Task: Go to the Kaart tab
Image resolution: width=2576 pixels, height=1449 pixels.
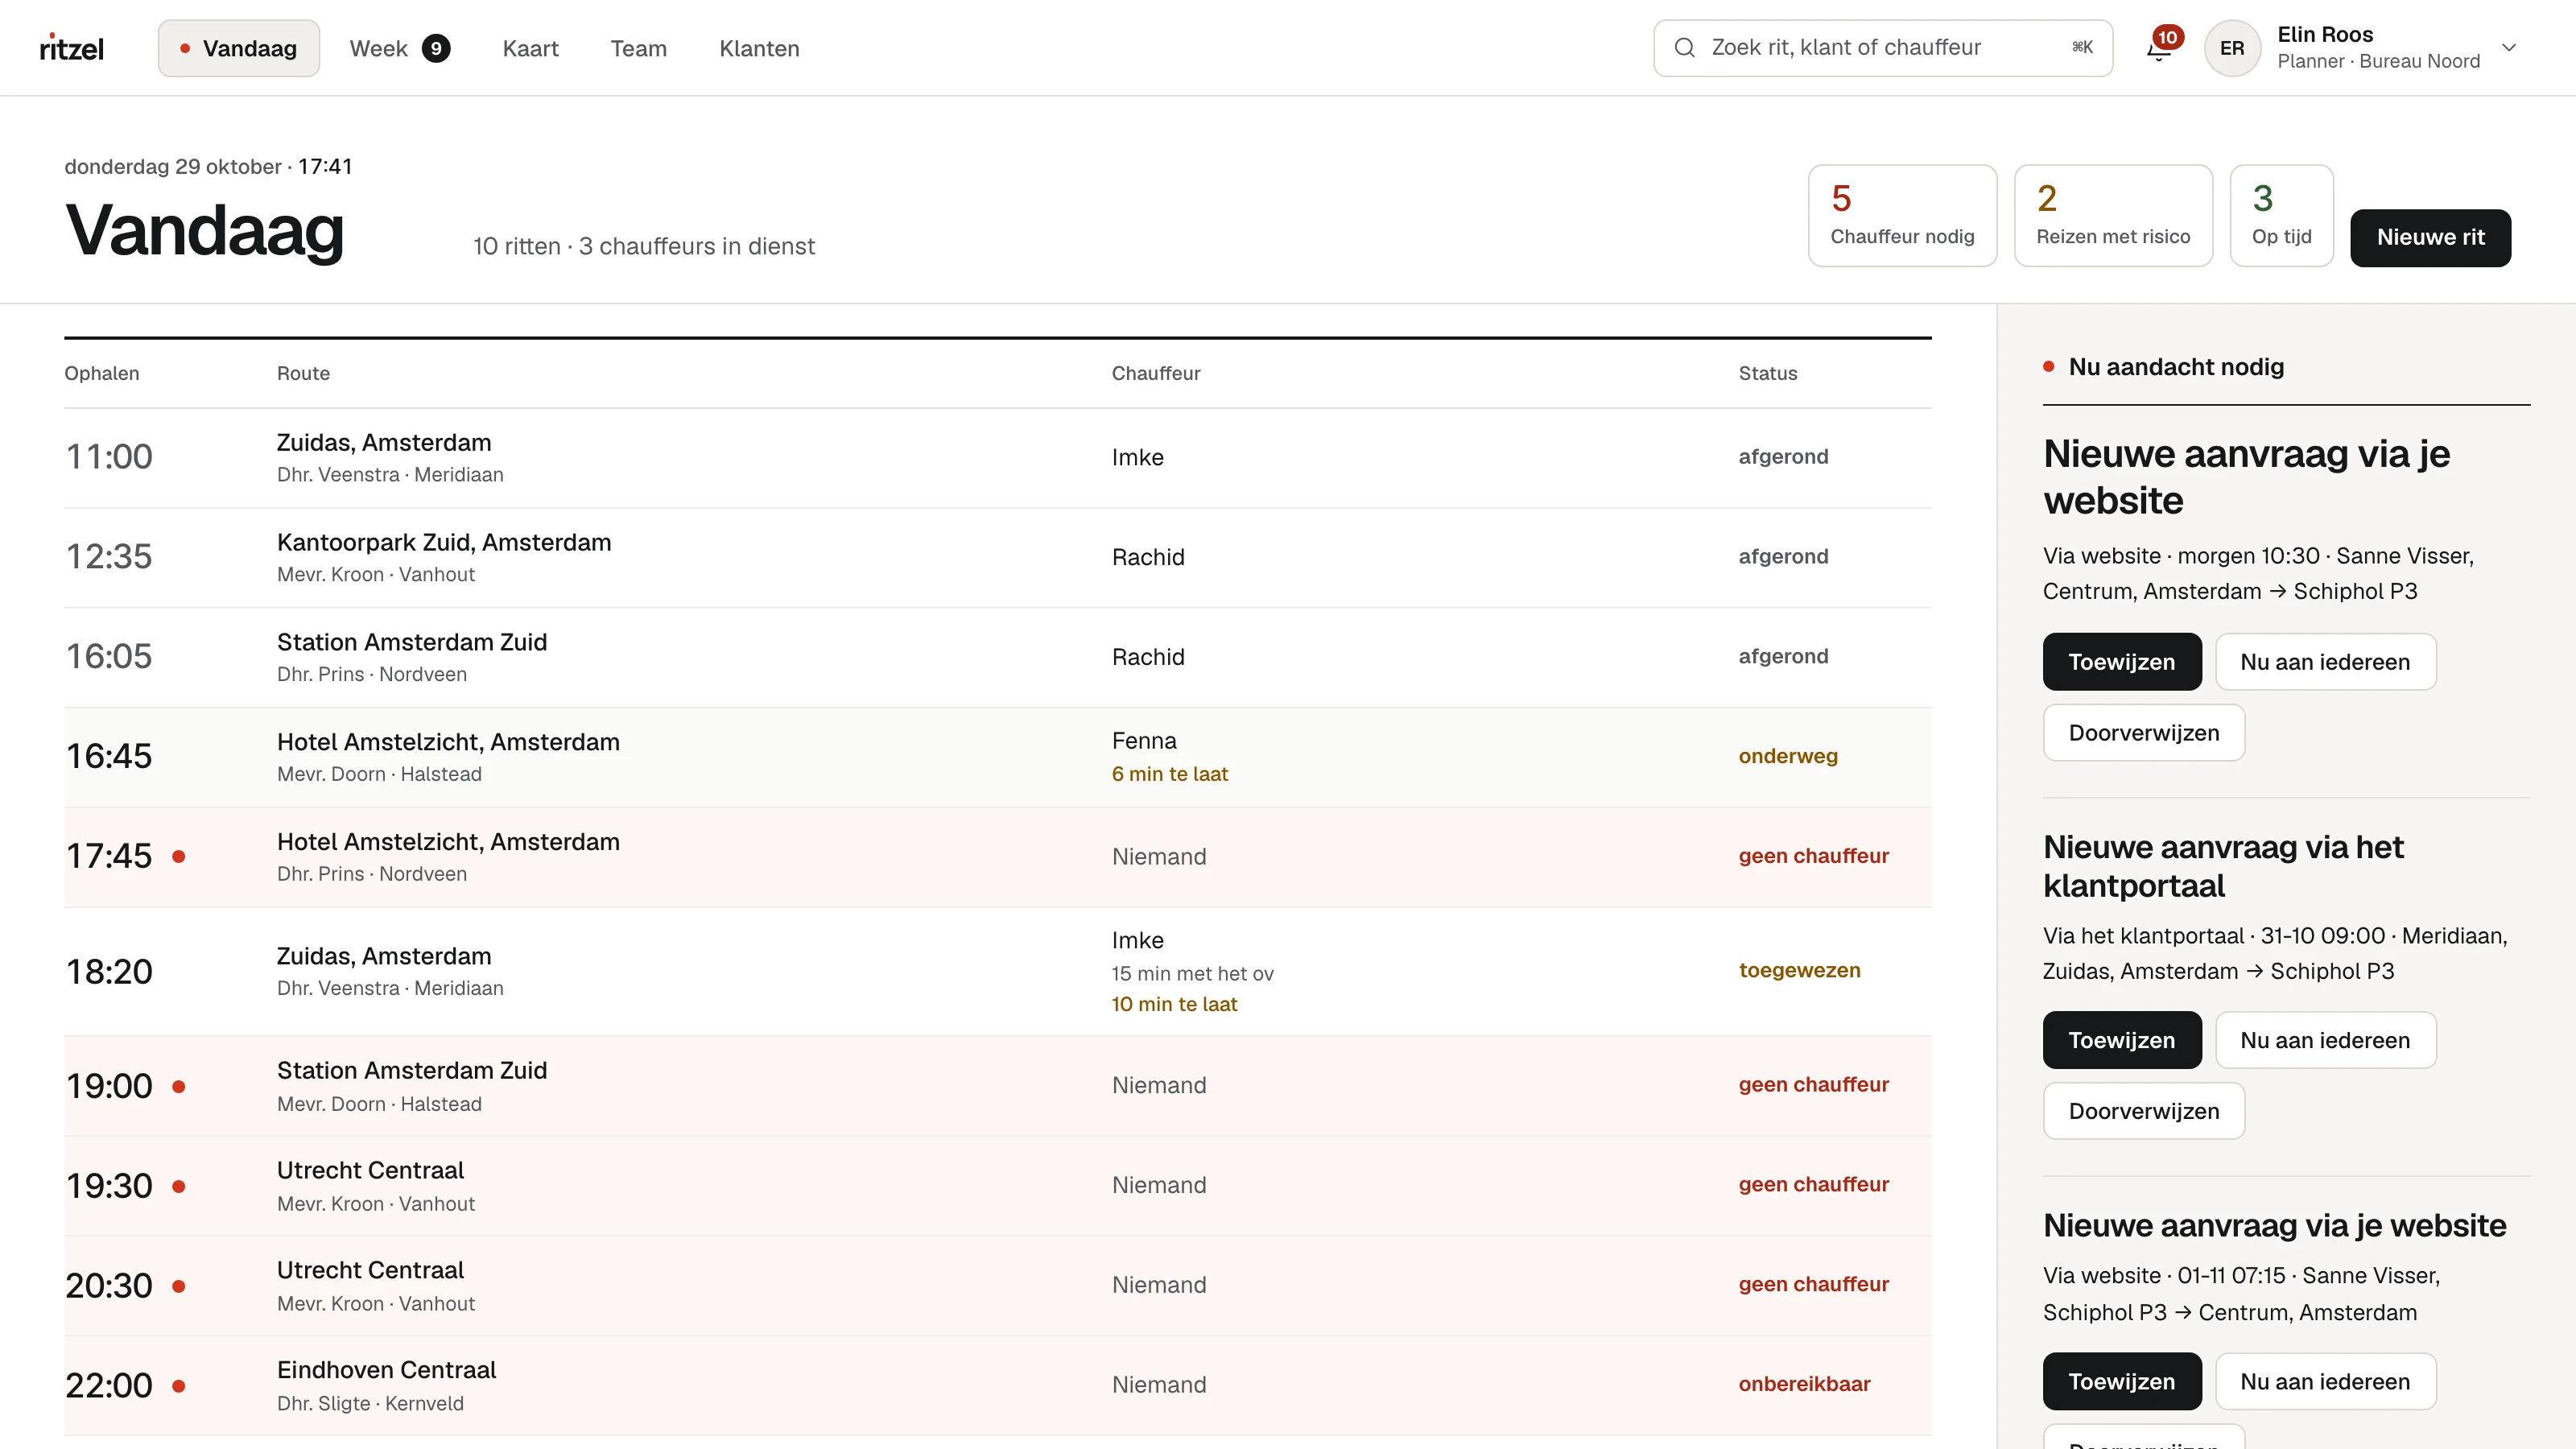Action: point(530,48)
